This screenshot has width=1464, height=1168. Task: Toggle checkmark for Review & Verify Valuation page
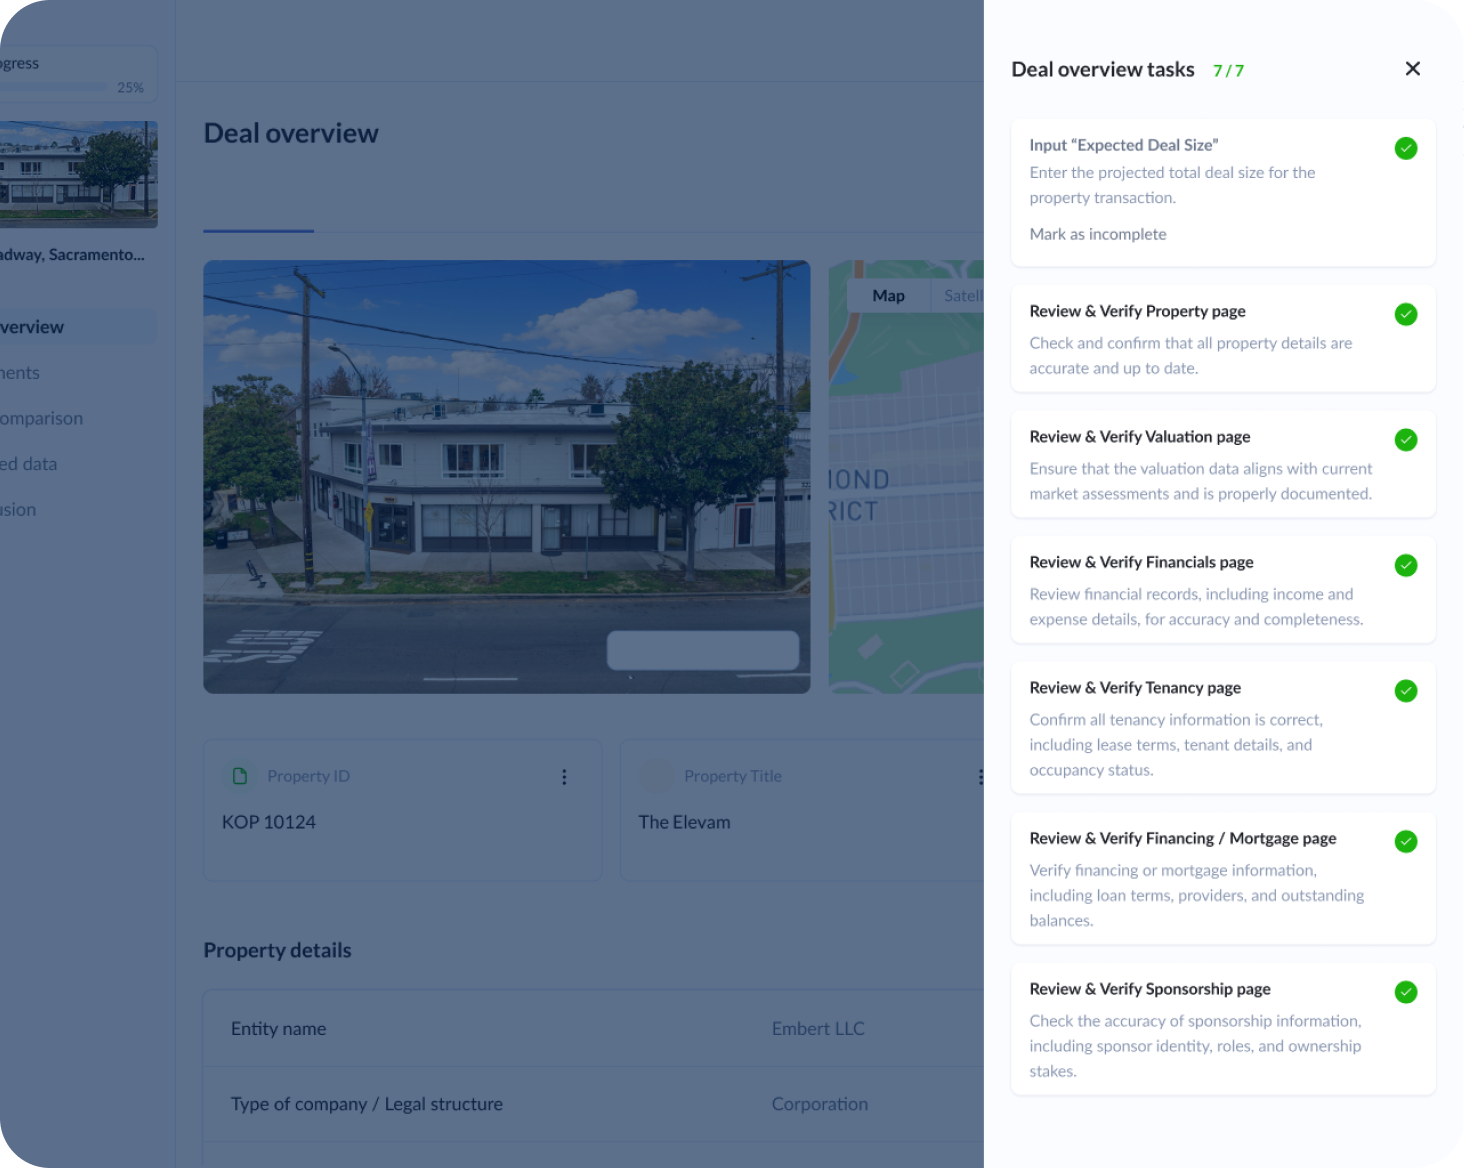(1406, 440)
